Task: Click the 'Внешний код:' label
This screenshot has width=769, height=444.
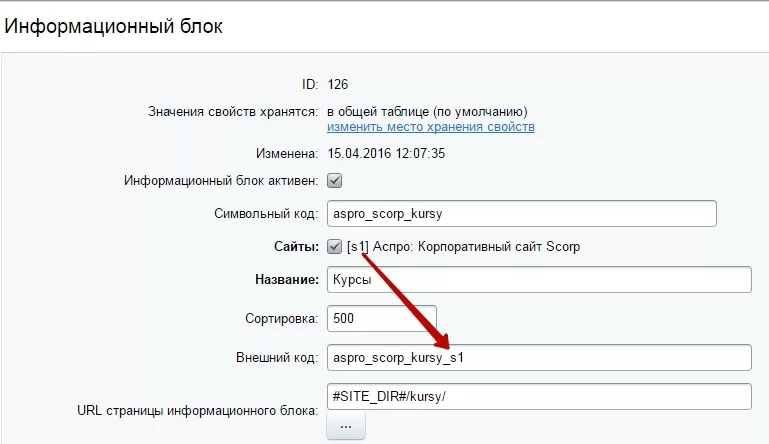Action: pyautogui.click(x=277, y=357)
